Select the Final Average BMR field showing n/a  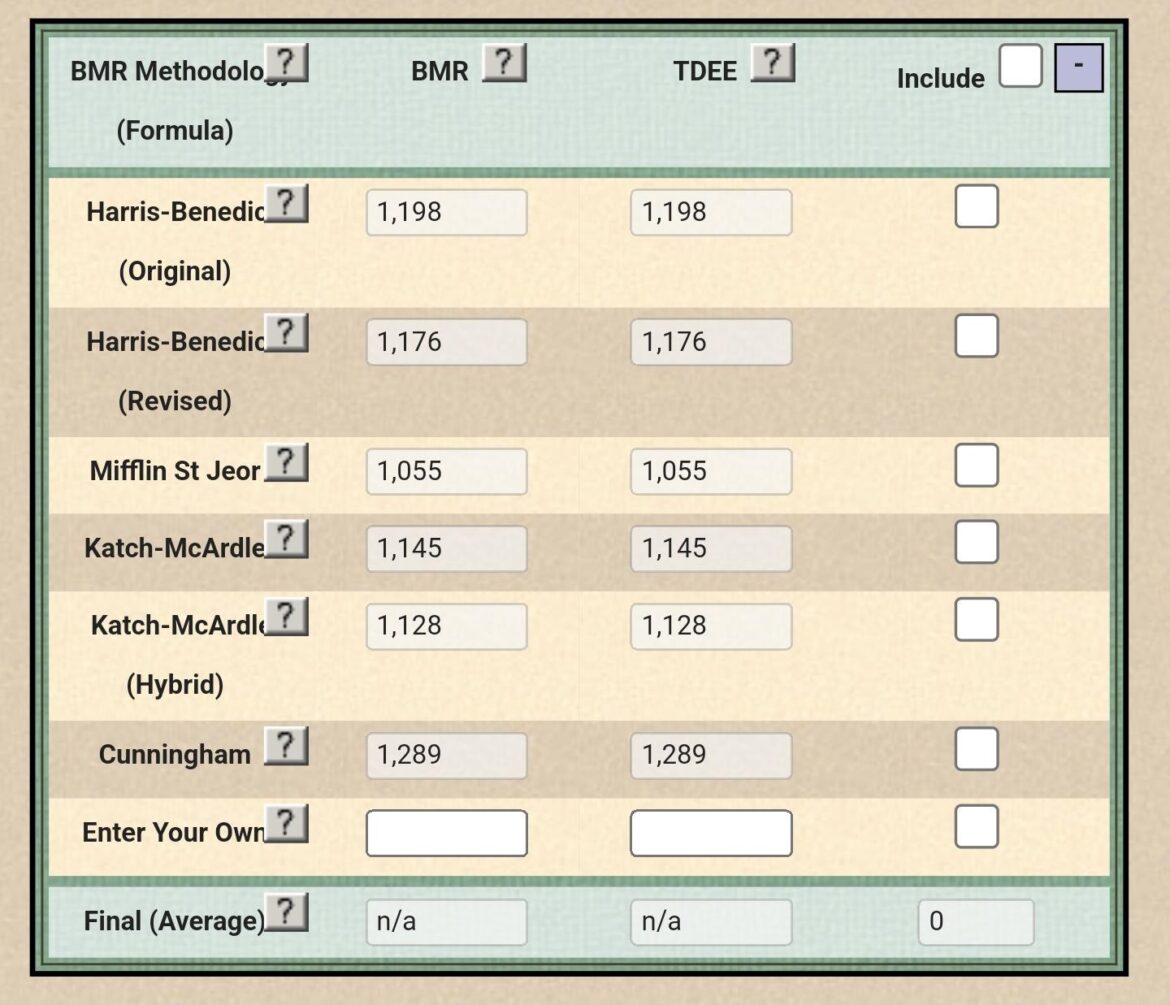(x=446, y=921)
